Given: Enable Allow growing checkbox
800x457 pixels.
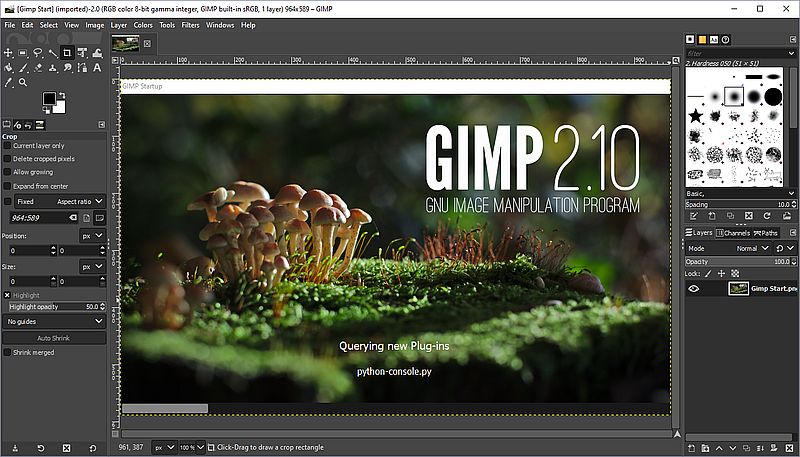Looking at the screenshot, I should pos(7,172).
